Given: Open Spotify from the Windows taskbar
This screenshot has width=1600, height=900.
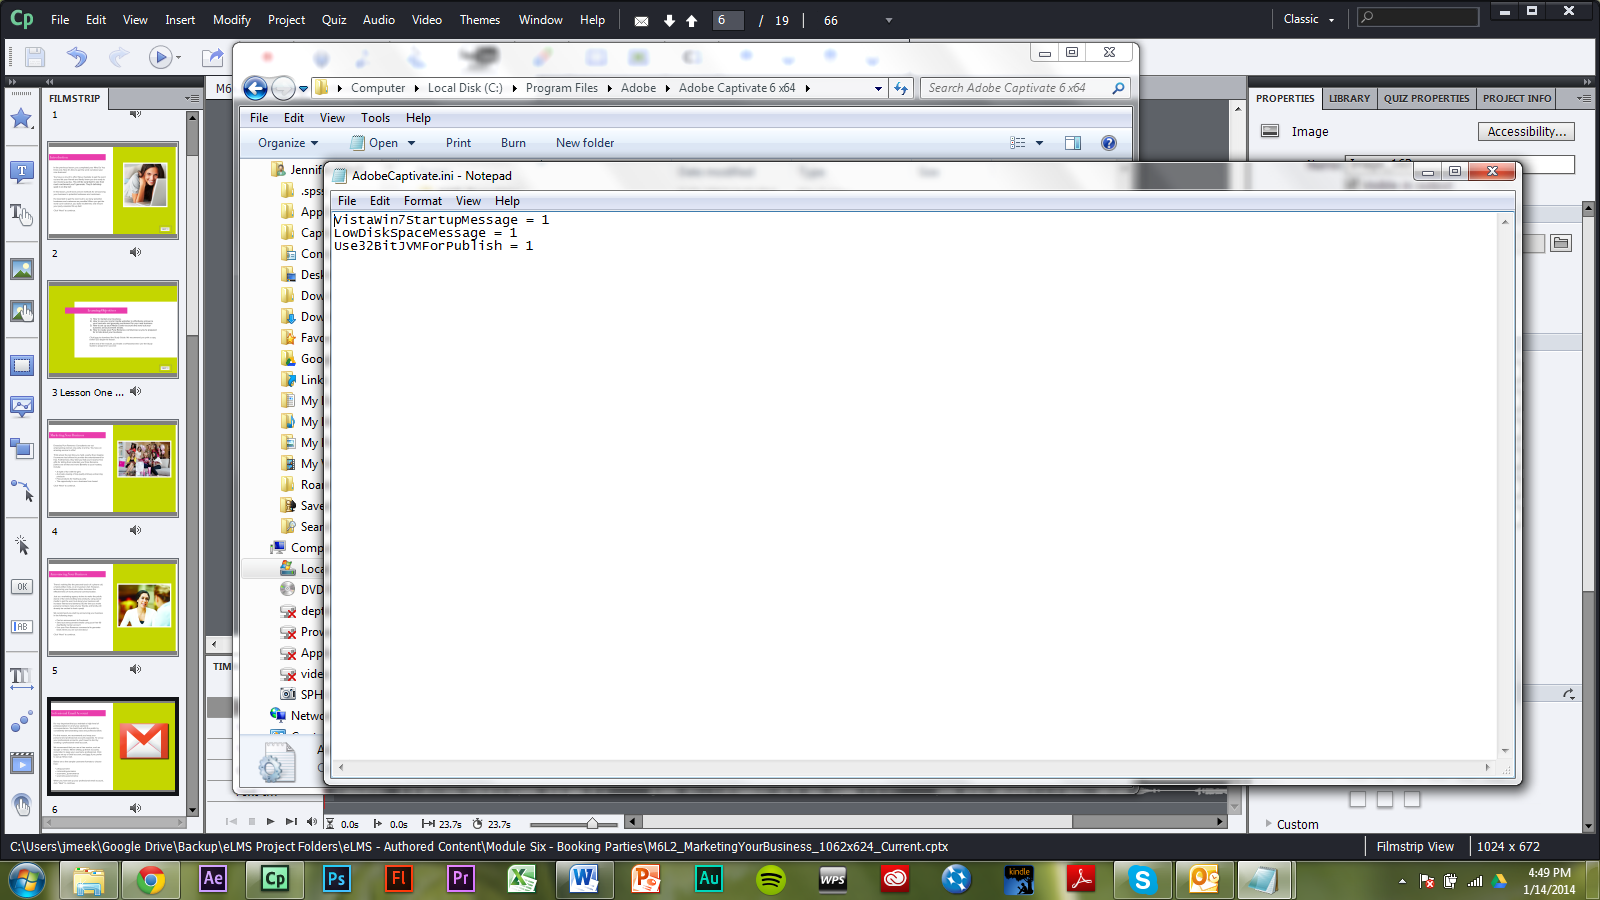Looking at the screenshot, I should pyautogui.click(x=771, y=879).
